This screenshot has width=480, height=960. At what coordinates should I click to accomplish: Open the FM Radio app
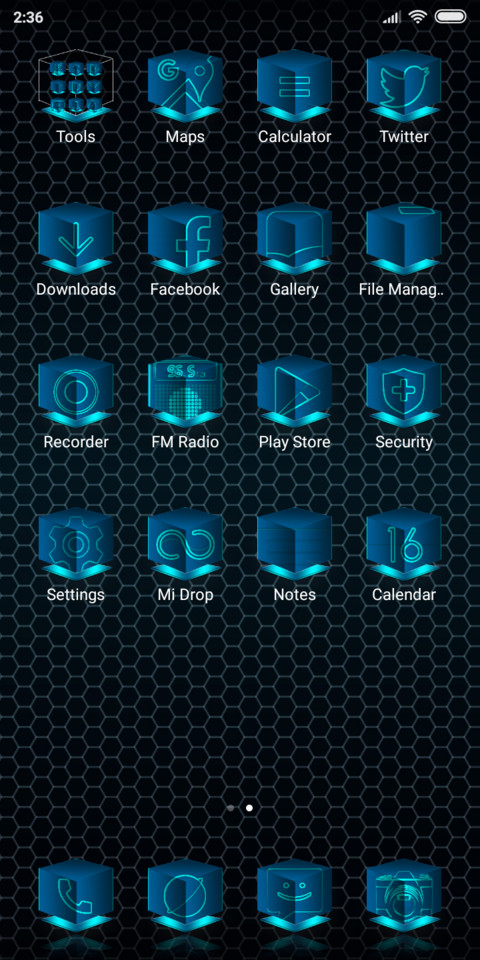(185, 391)
